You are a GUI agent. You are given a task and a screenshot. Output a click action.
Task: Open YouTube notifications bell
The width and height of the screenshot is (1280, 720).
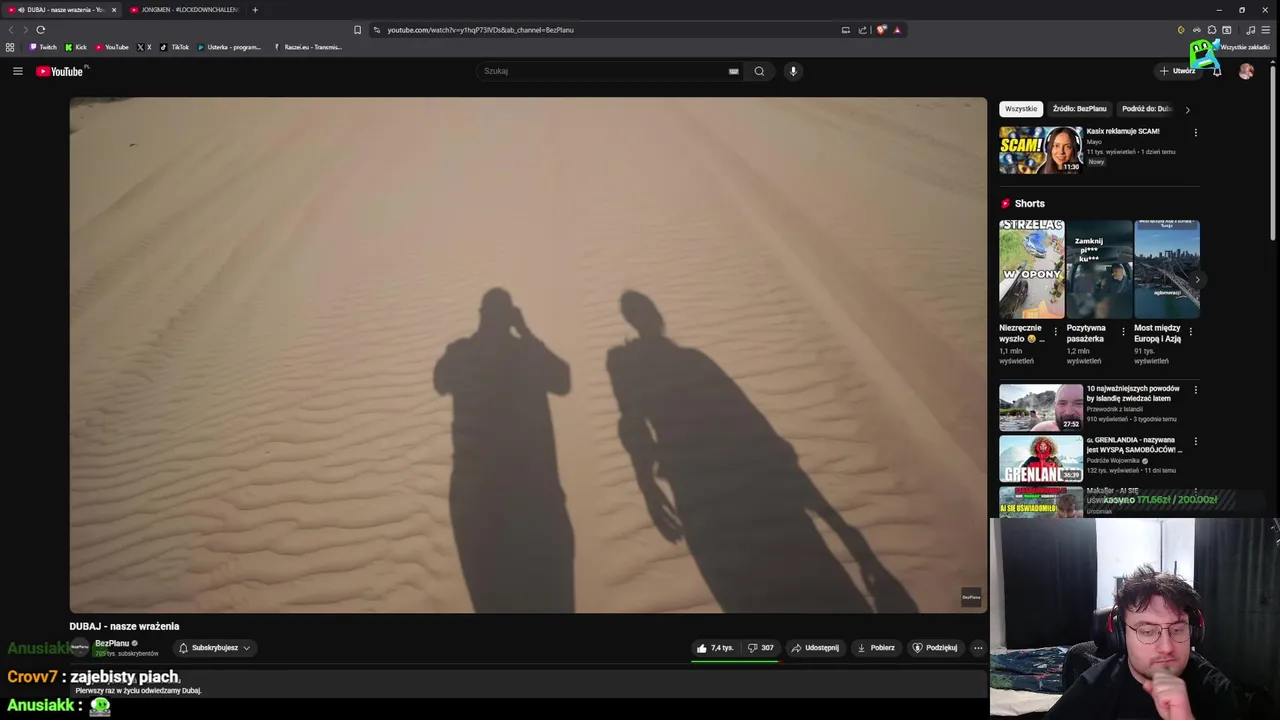1217,71
